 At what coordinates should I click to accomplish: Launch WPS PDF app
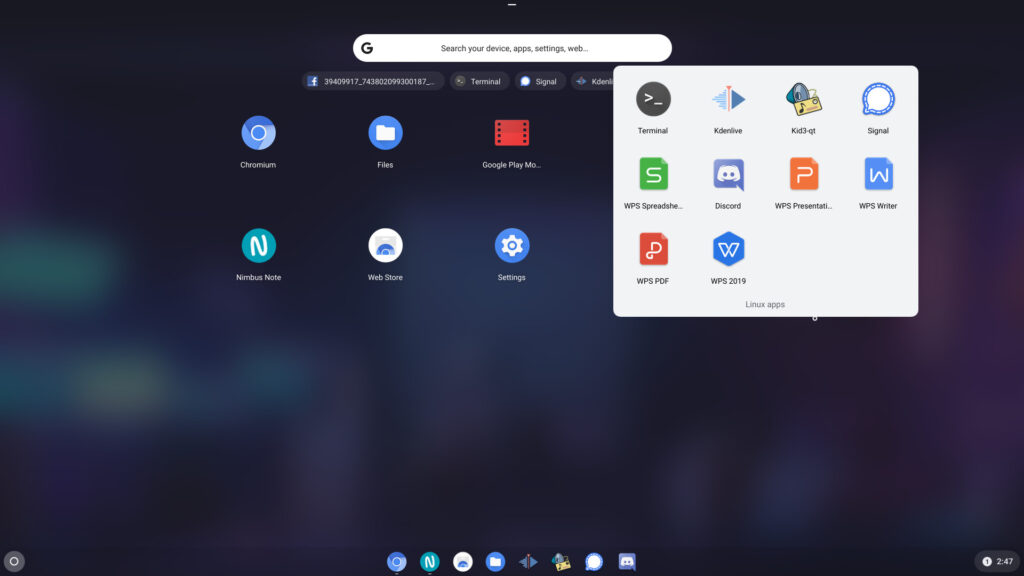click(653, 249)
